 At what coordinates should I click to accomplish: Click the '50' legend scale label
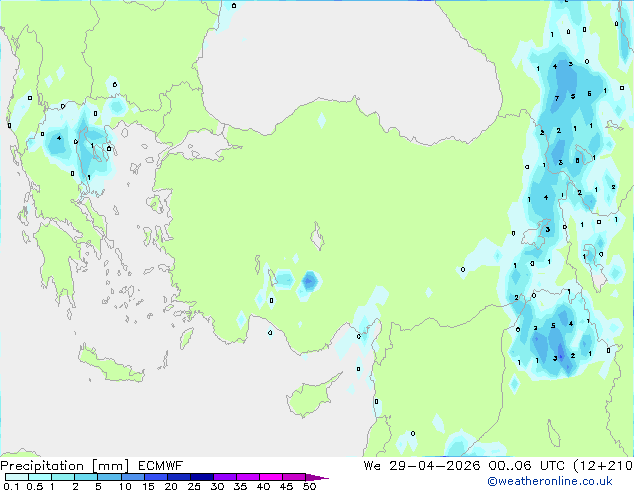point(309,486)
